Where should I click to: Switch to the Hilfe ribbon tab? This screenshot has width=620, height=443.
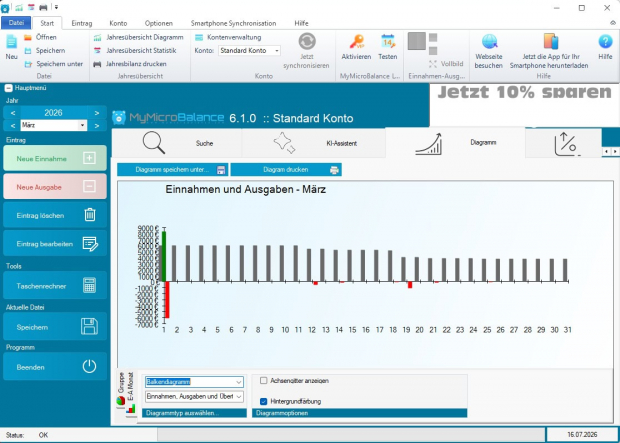click(x=301, y=23)
